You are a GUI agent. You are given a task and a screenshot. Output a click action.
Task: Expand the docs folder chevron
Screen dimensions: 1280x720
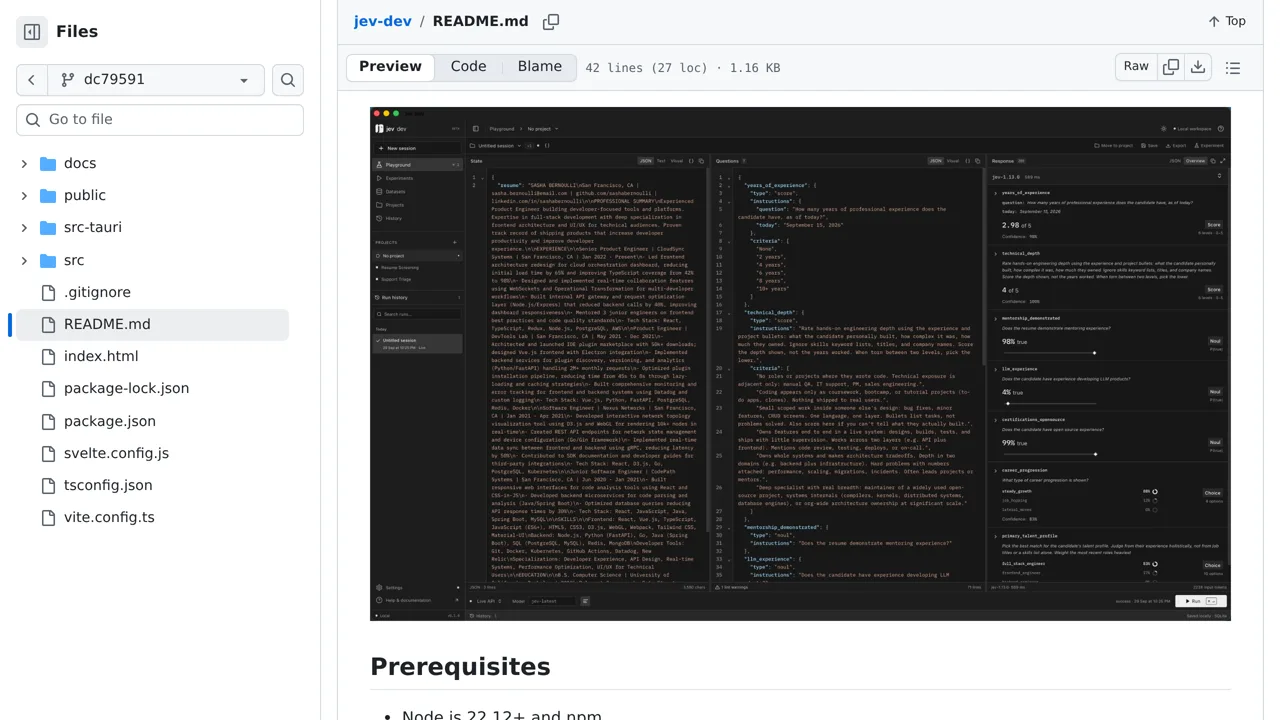(24, 163)
